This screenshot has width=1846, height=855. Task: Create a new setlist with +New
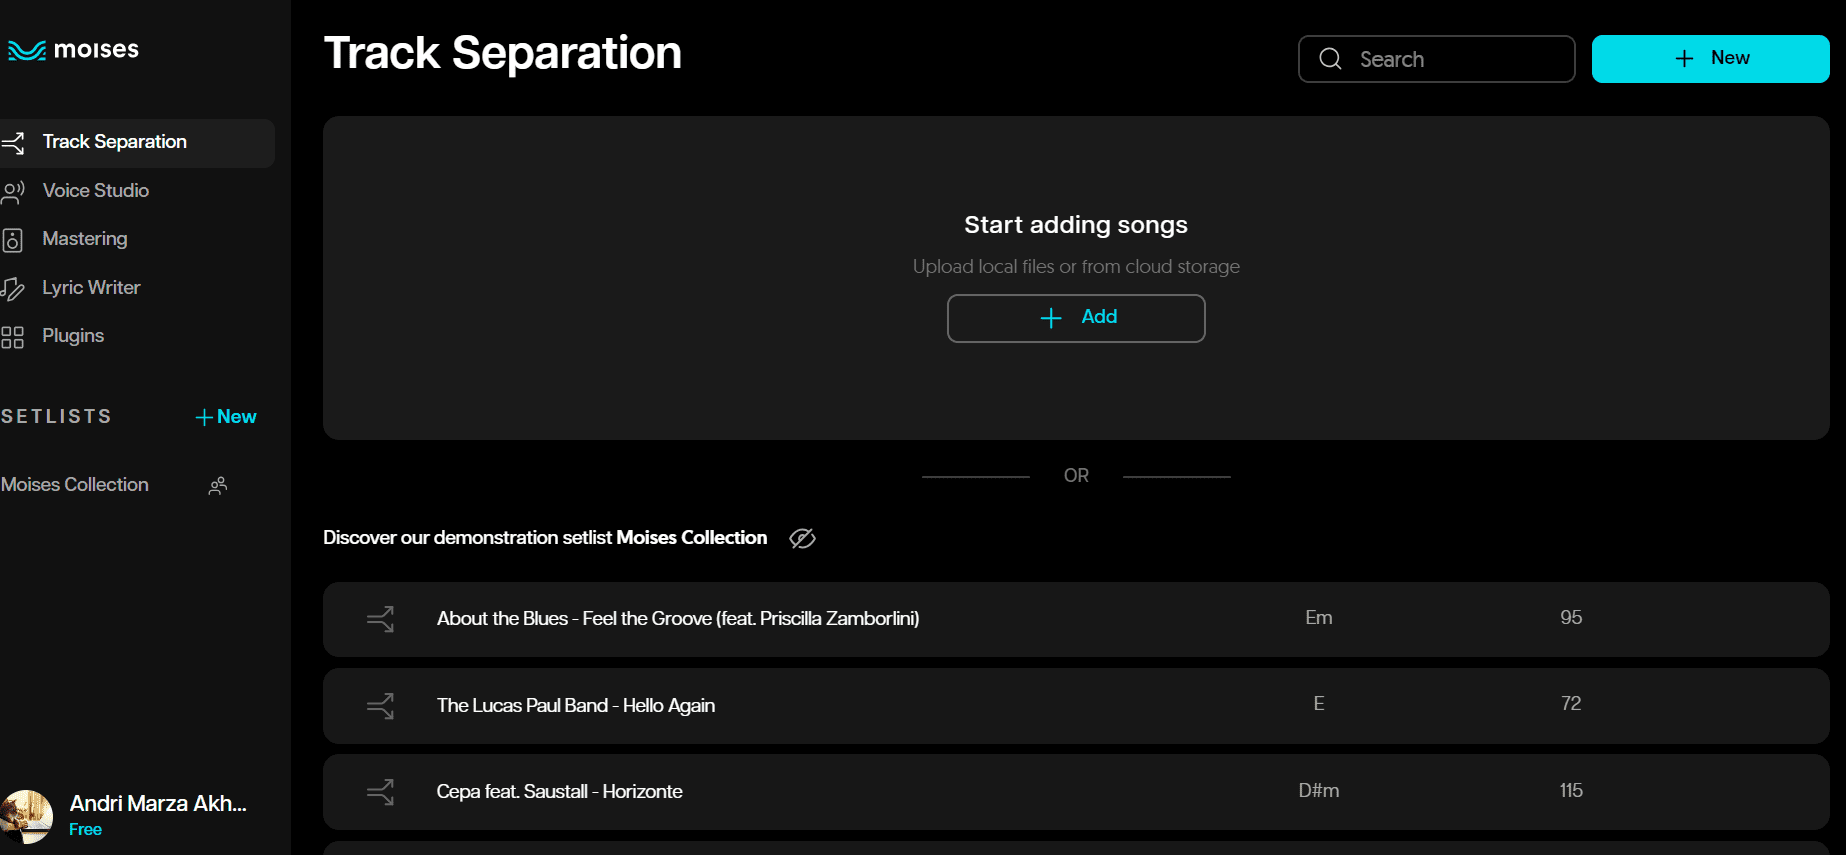226,417
